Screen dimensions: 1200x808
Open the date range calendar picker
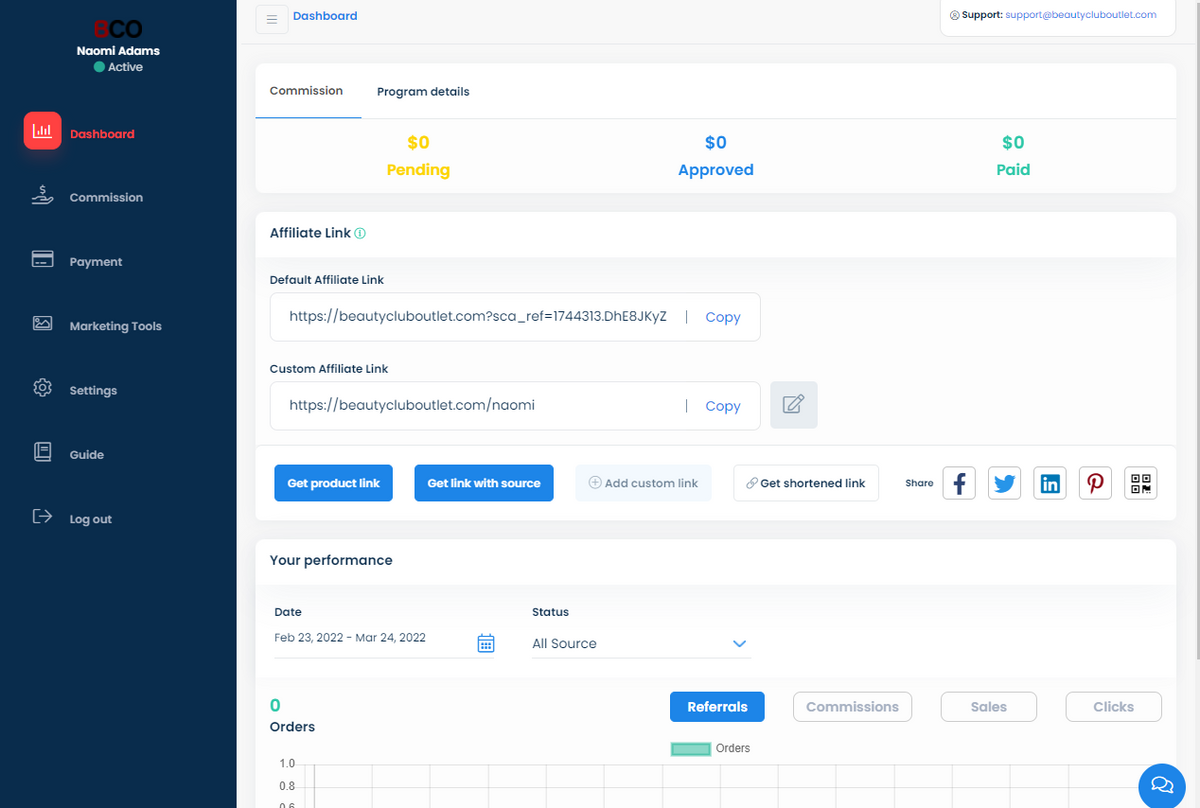(486, 643)
